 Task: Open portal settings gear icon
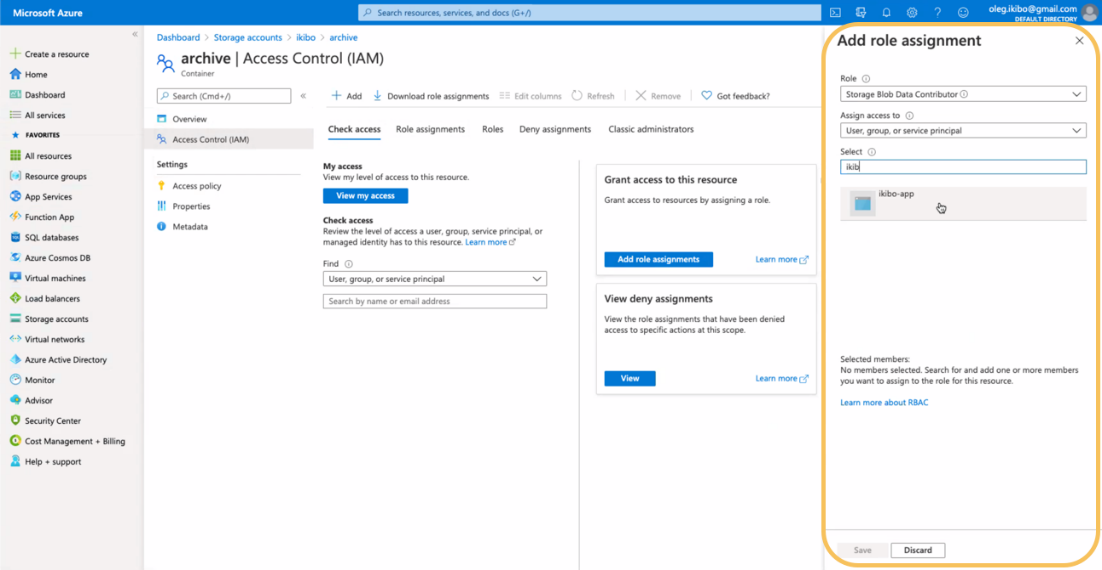912,12
